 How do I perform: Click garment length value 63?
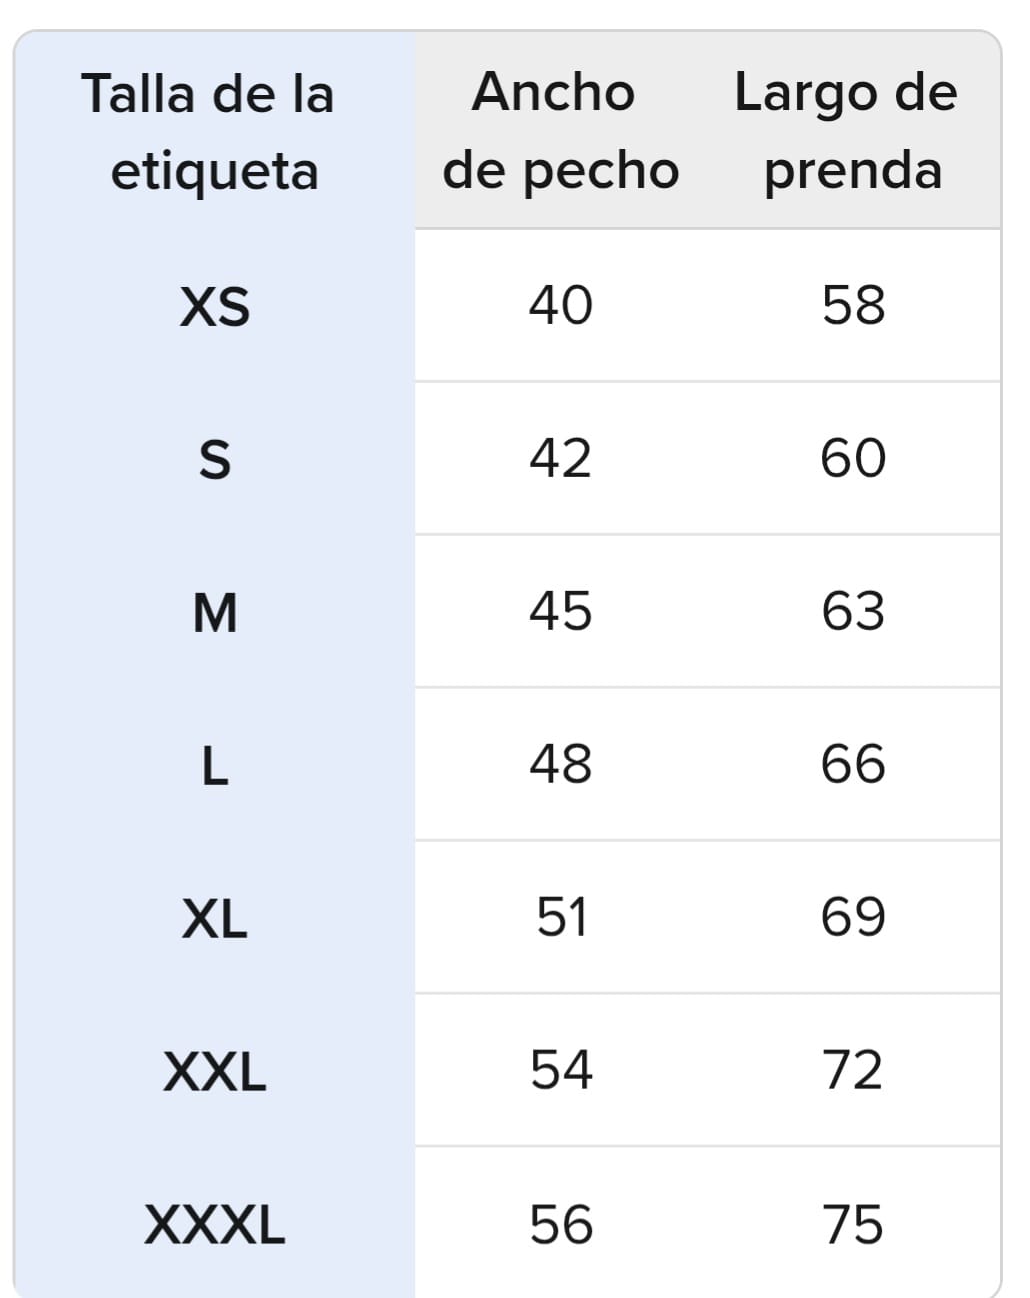(x=853, y=612)
